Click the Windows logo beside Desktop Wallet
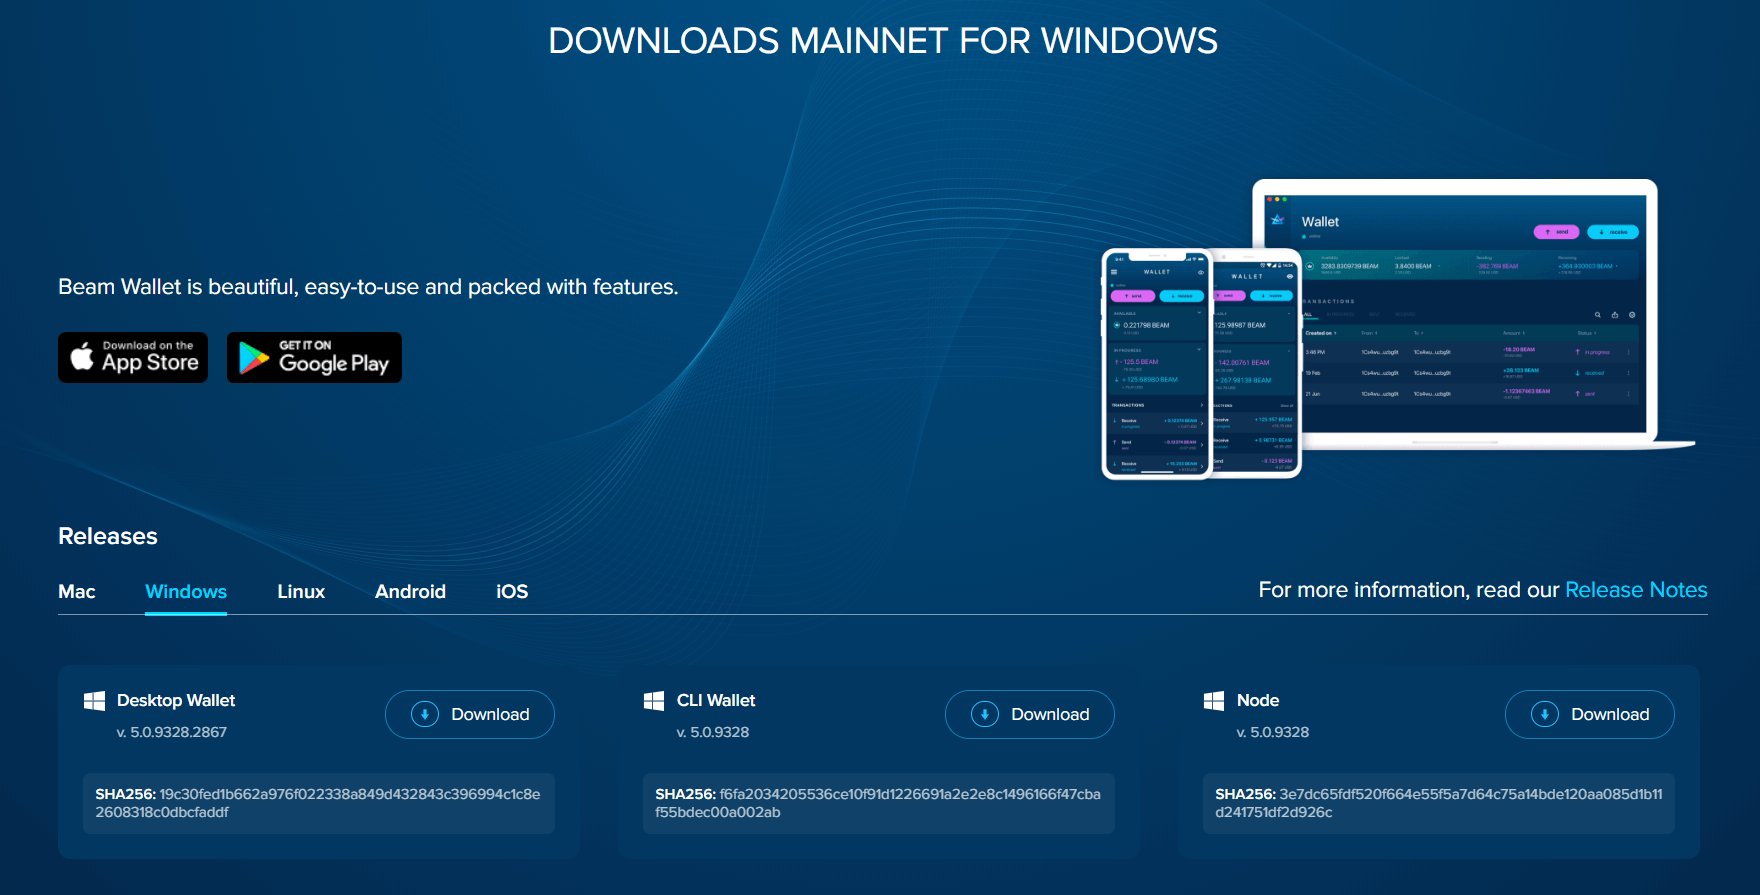The height and width of the screenshot is (895, 1760). pos(95,701)
